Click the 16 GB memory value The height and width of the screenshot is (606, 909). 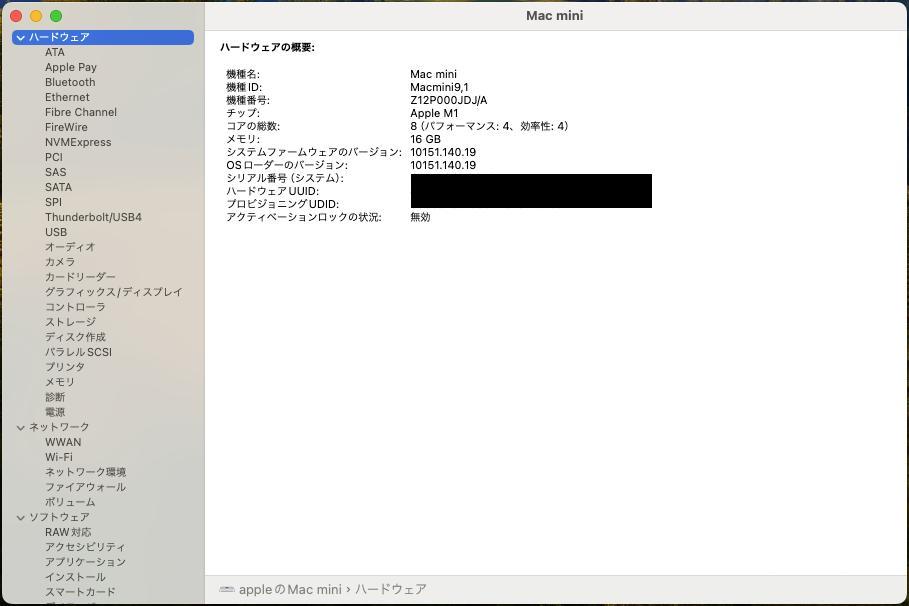coord(426,139)
